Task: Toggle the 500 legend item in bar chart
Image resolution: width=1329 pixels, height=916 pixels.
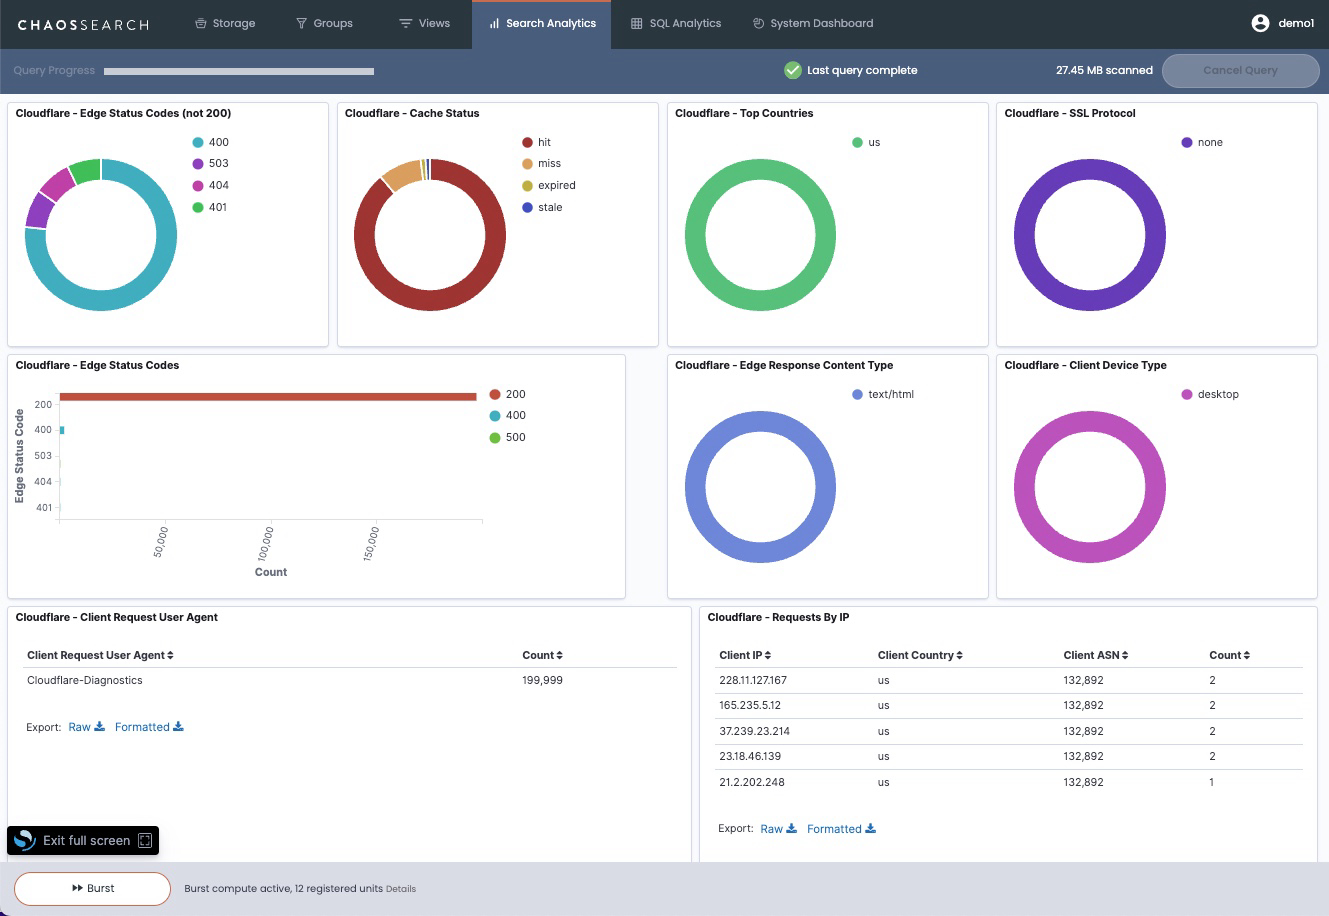Action: click(x=507, y=437)
